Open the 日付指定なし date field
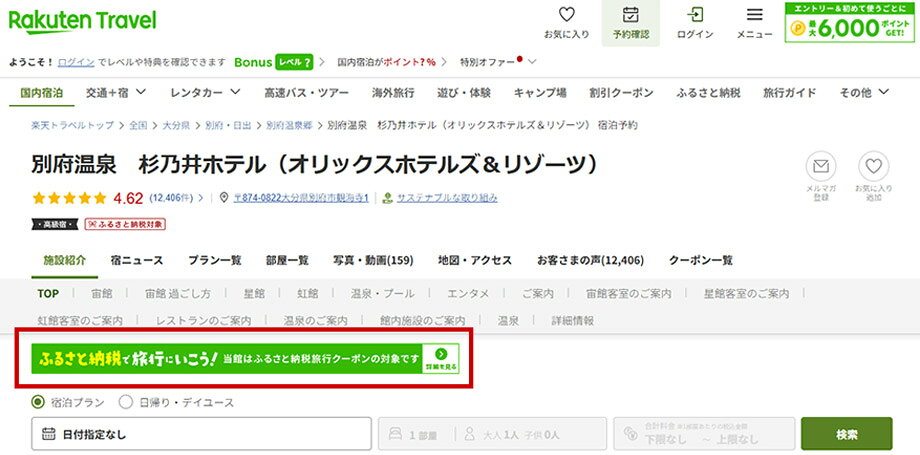920x455 pixels. [x=201, y=434]
